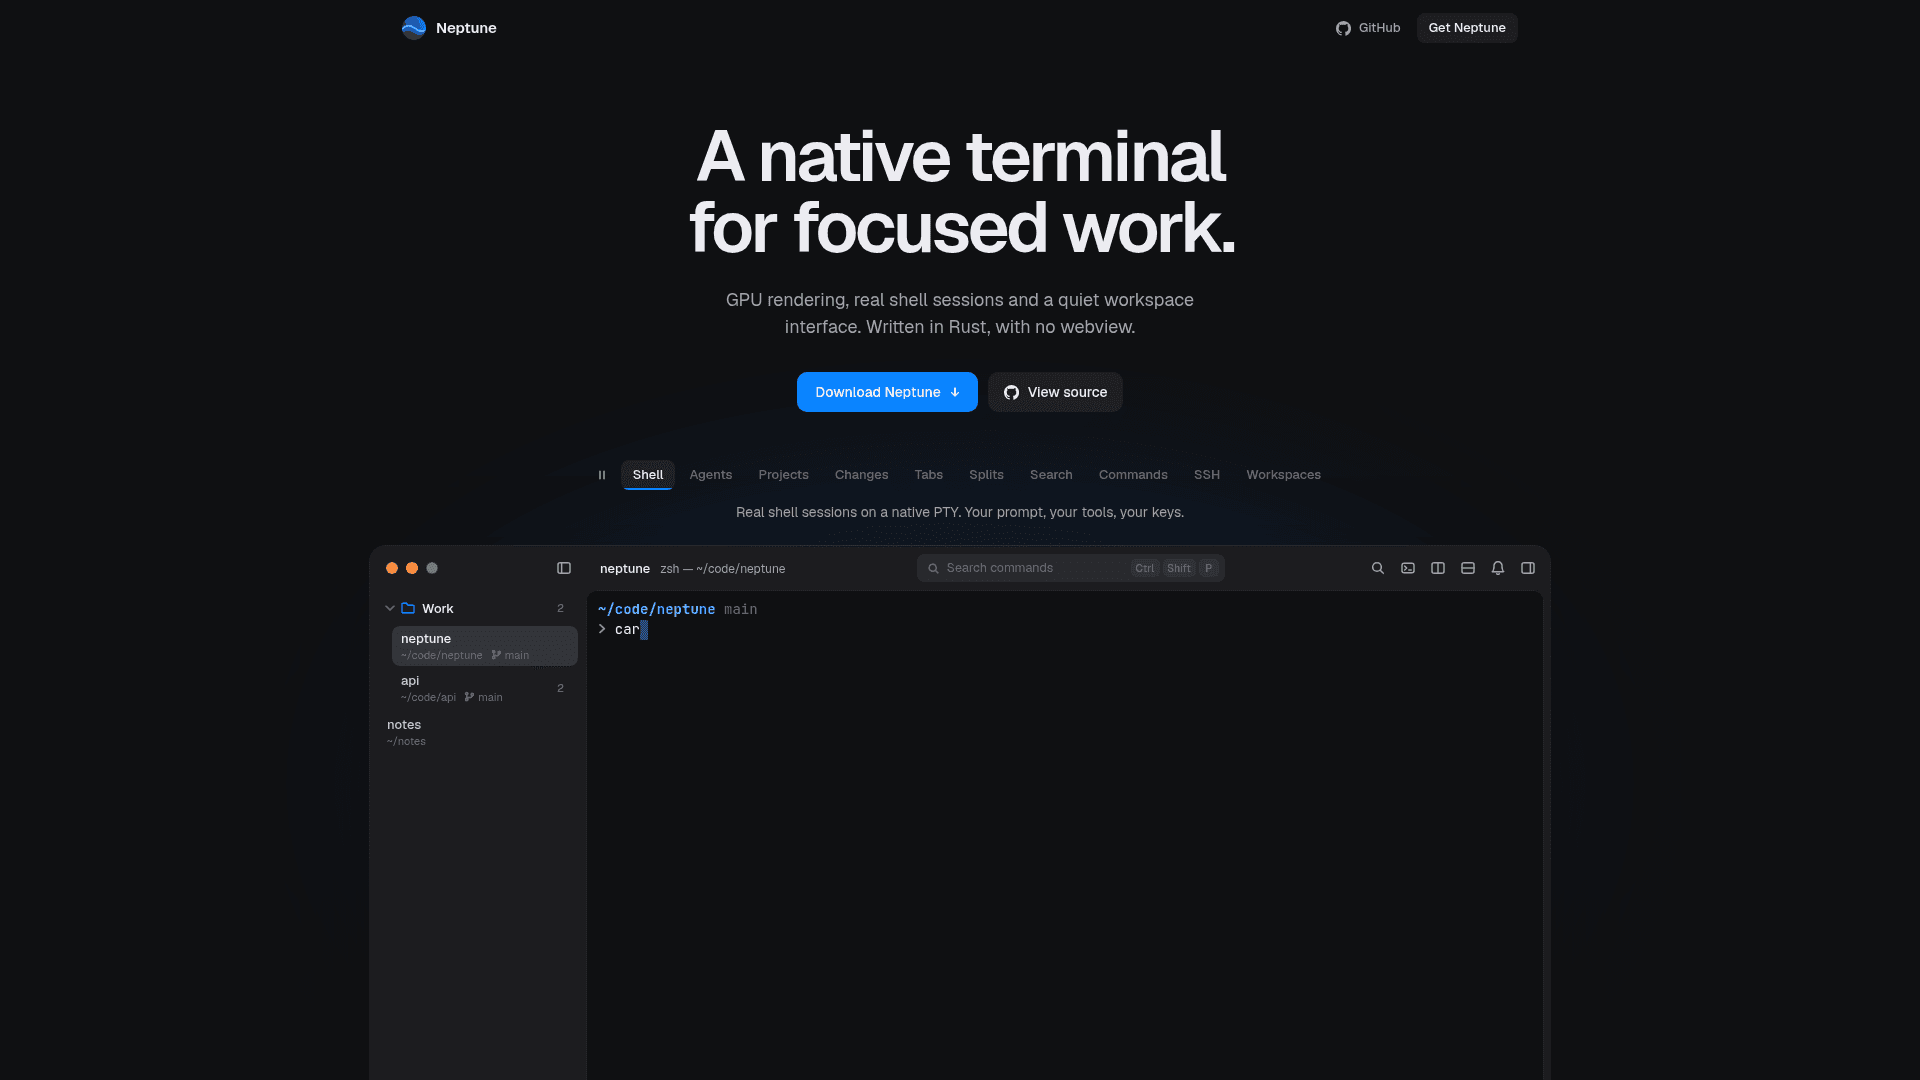Open the Commands tab

(1133, 475)
